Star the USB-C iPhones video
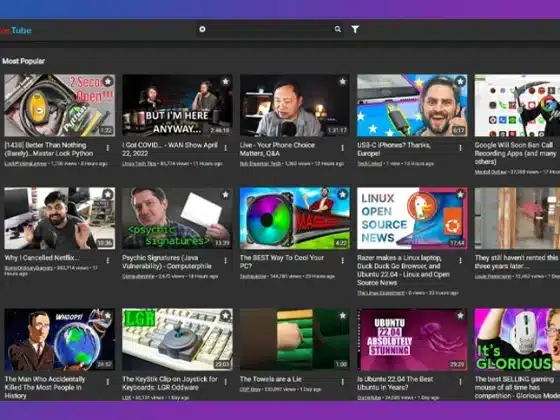The width and height of the screenshot is (560, 420). click(x=460, y=81)
